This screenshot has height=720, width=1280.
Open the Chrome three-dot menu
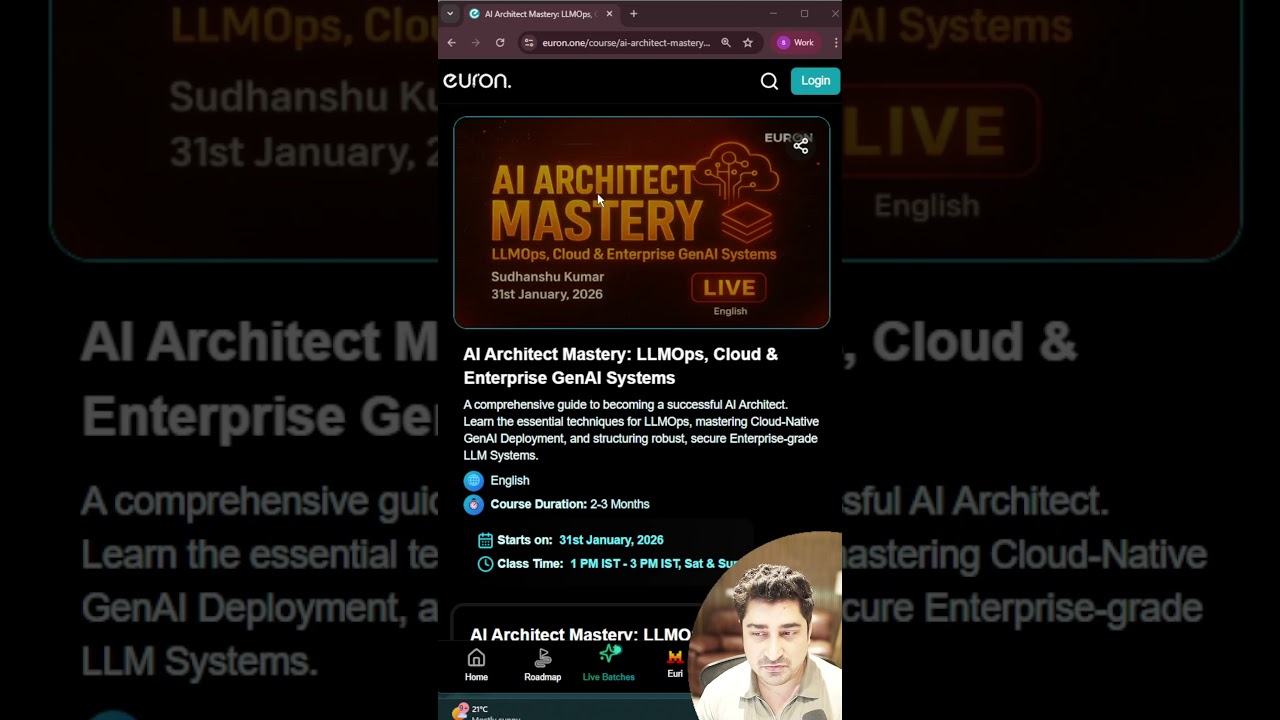pyautogui.click(x=835, y=43)
